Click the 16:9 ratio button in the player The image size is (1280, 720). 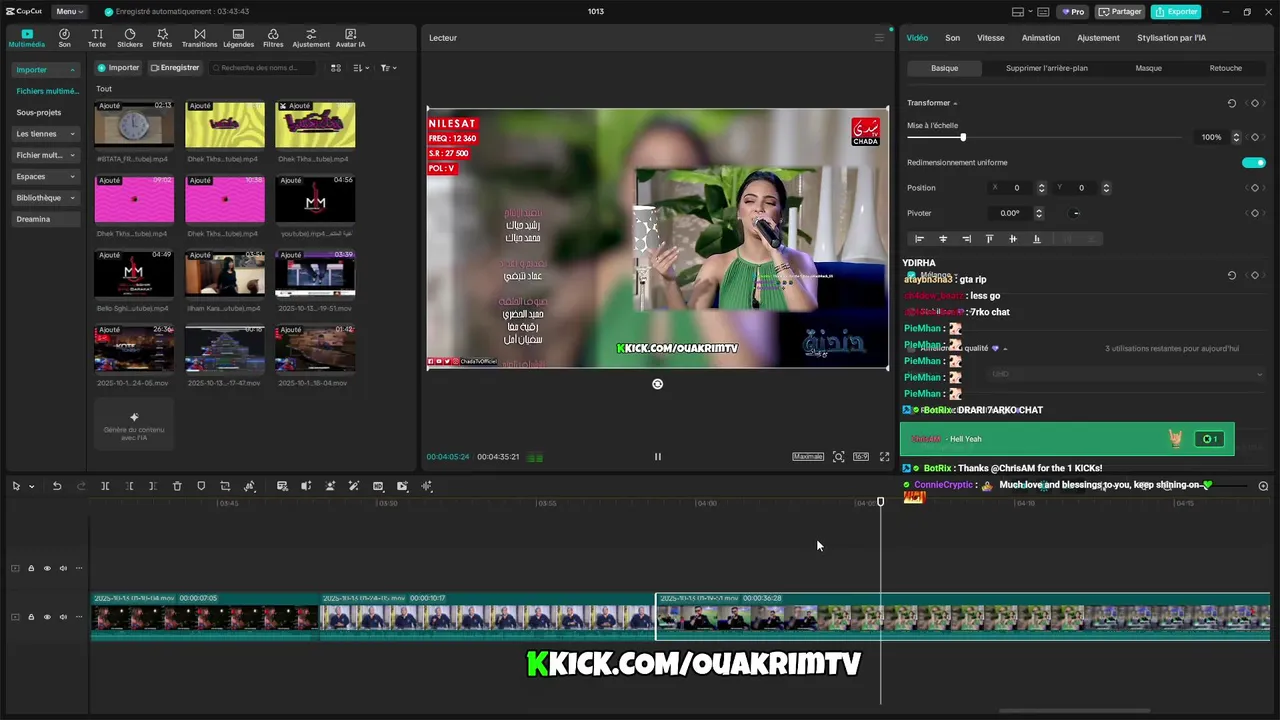coord(860,456)
